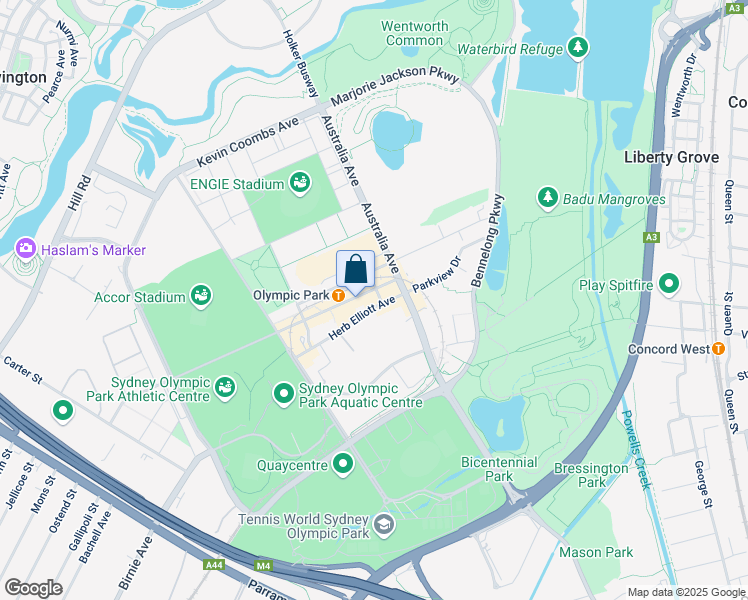Select the Liberty Grove suburb label

click(x=671, y=157)
